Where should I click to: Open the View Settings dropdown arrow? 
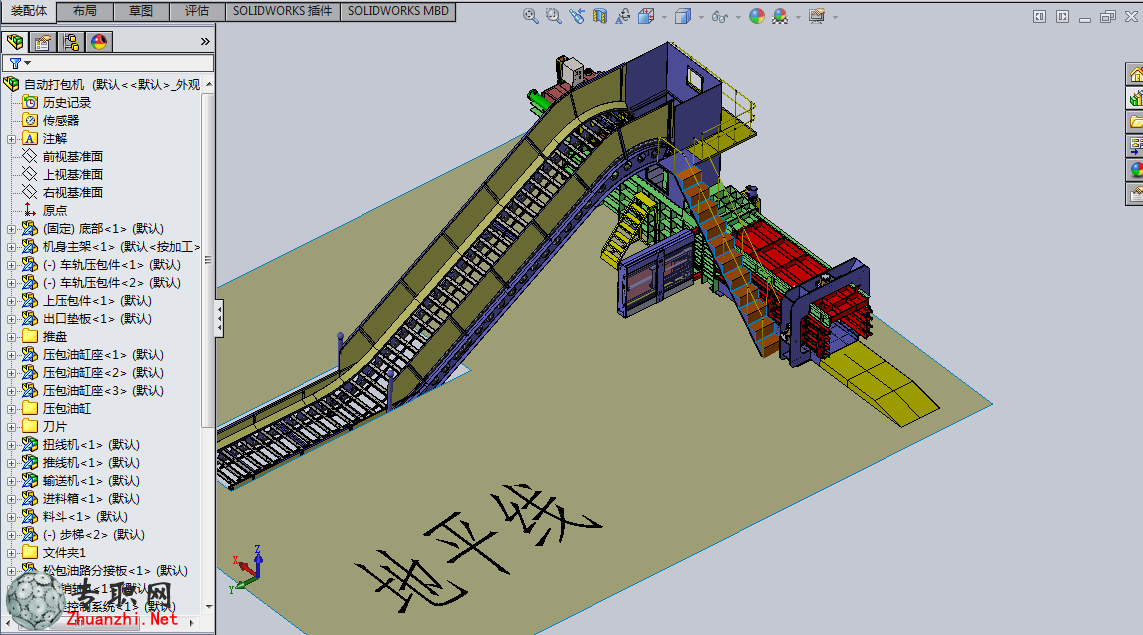click(x=835, y=17)
